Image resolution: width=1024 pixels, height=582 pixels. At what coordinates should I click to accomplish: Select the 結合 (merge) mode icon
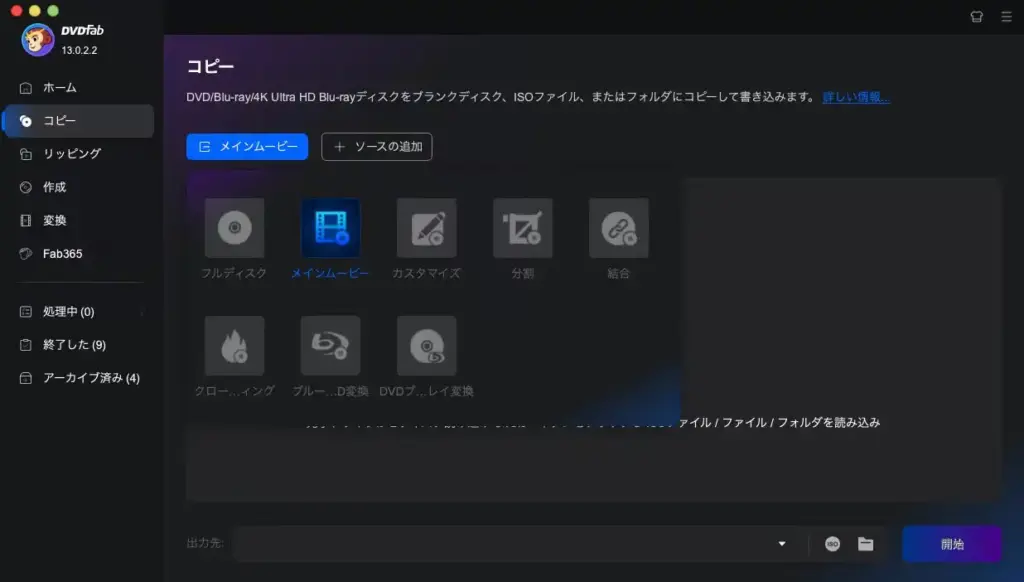click(x=618, y=227)
